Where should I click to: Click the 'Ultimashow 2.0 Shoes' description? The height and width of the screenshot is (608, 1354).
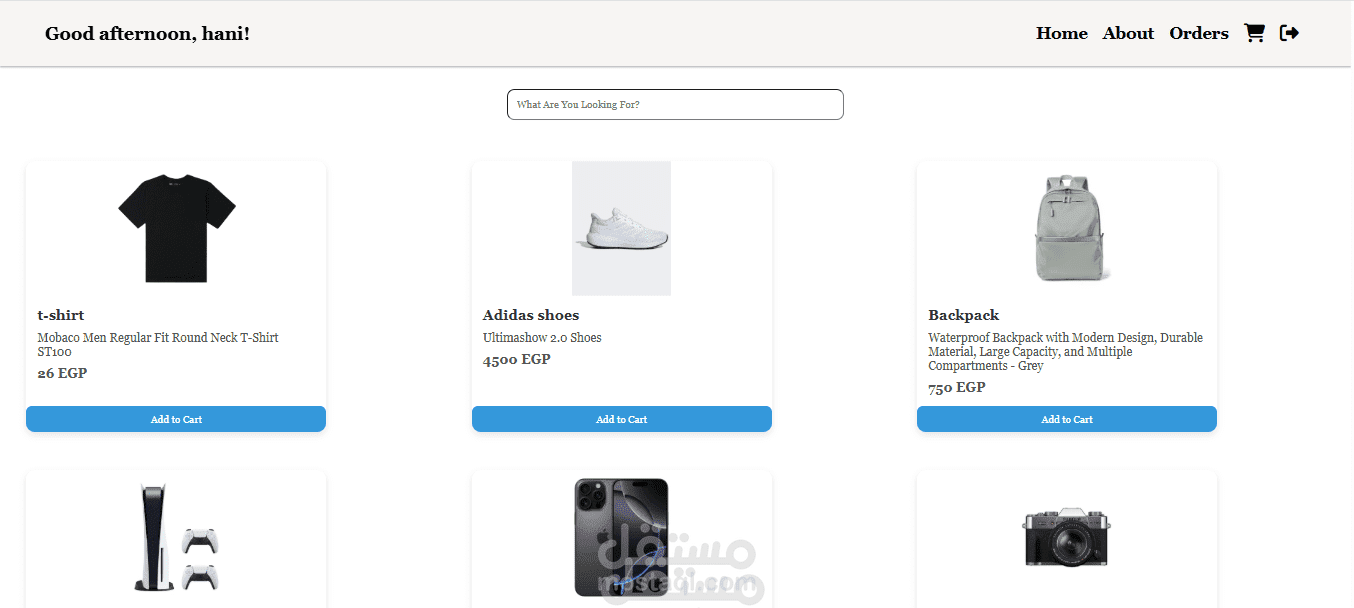[542, 338]
